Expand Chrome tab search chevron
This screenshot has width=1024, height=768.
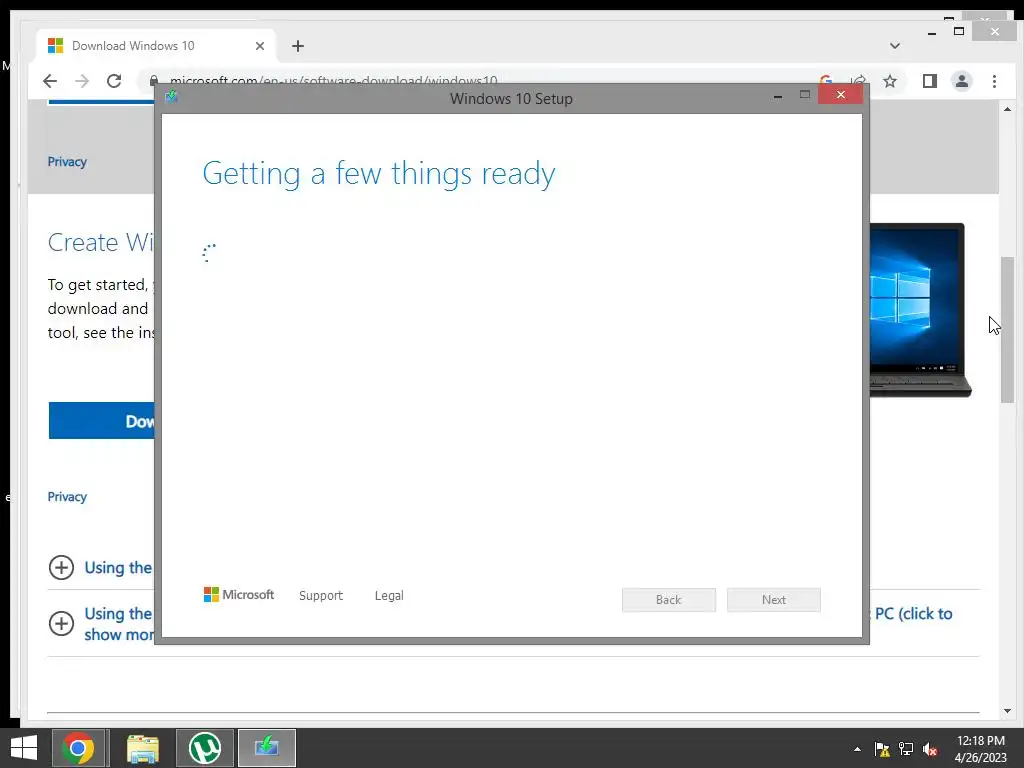[x=895, y=46]
